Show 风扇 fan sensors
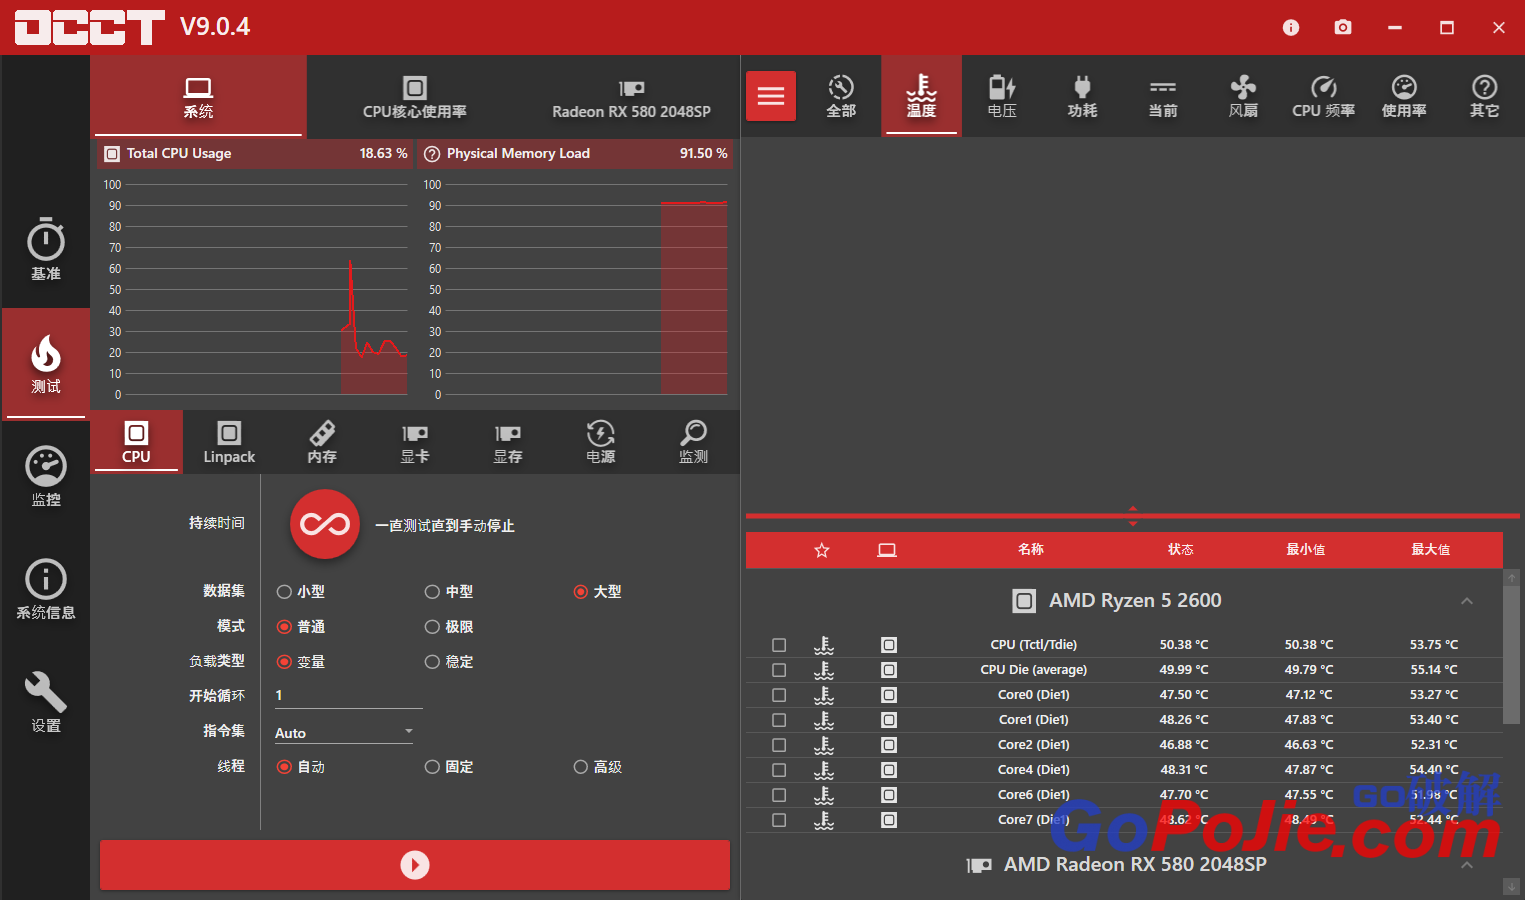This screenshot has width=1525, height=900. click(x=1243, y=96)
